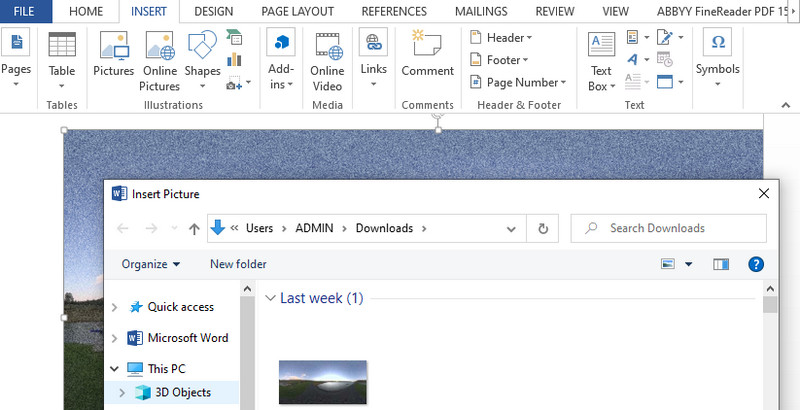Switch to the DESIGN ribbon tab
800x410 pixels.
click(214, 11)
